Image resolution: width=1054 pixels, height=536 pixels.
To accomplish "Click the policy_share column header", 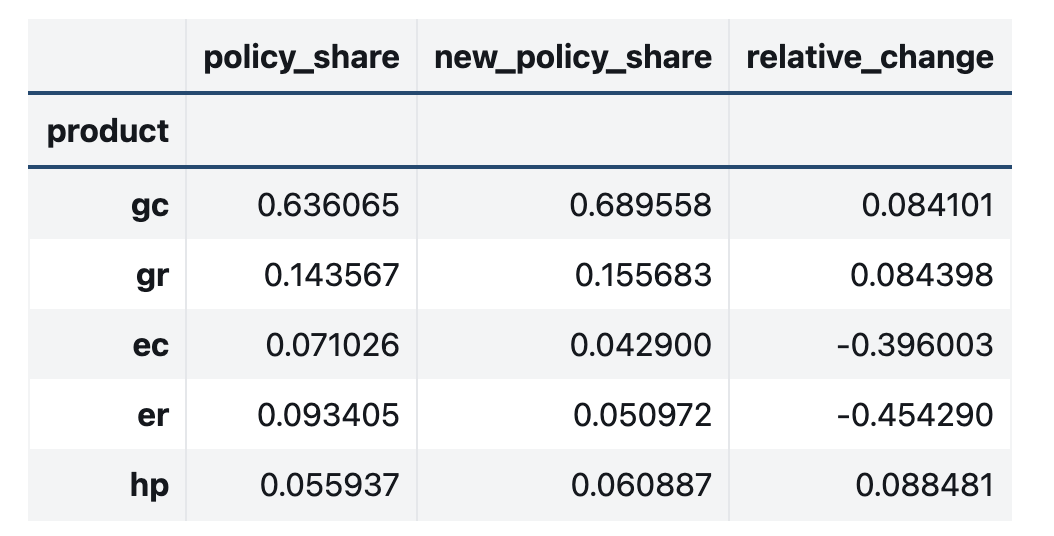I will 301,57.
